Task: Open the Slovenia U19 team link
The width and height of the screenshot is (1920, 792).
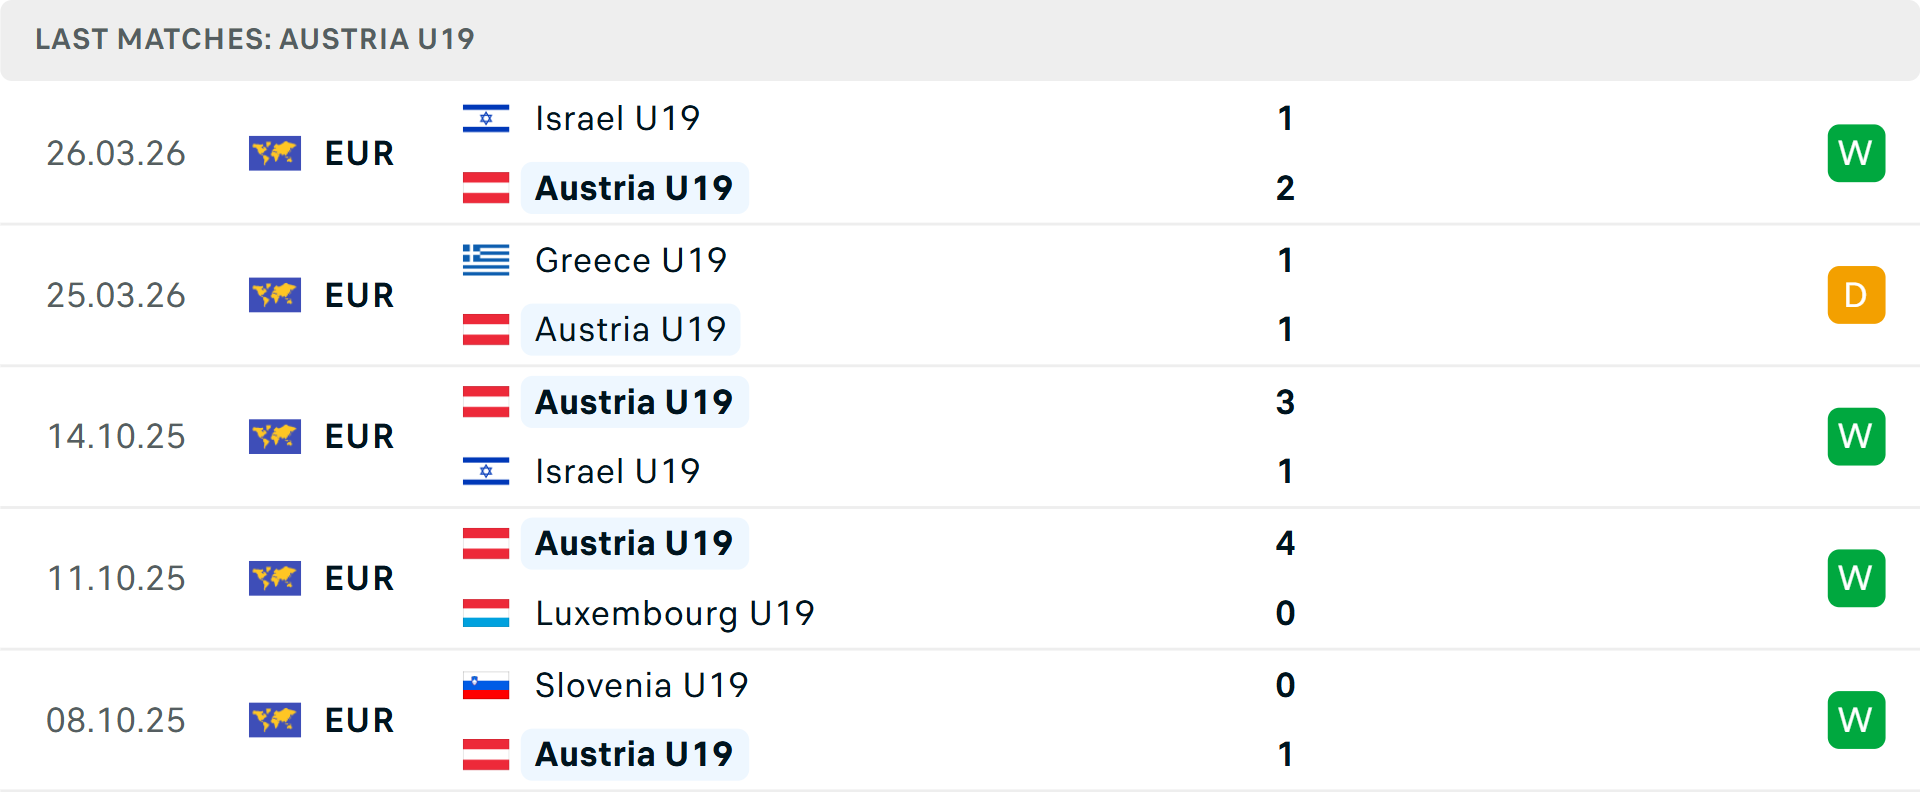Action: [x=641, y=685]
